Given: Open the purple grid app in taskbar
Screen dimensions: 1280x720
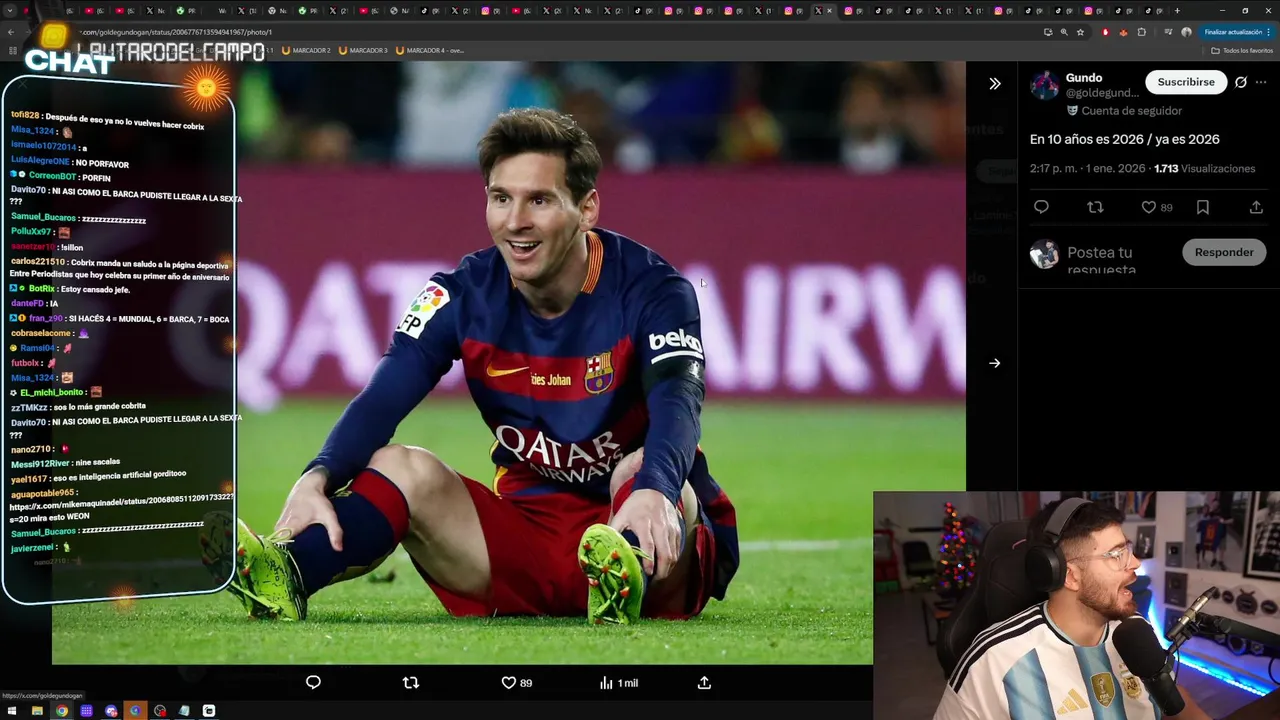Looking at the screenshot, I should tap(86, 711).
